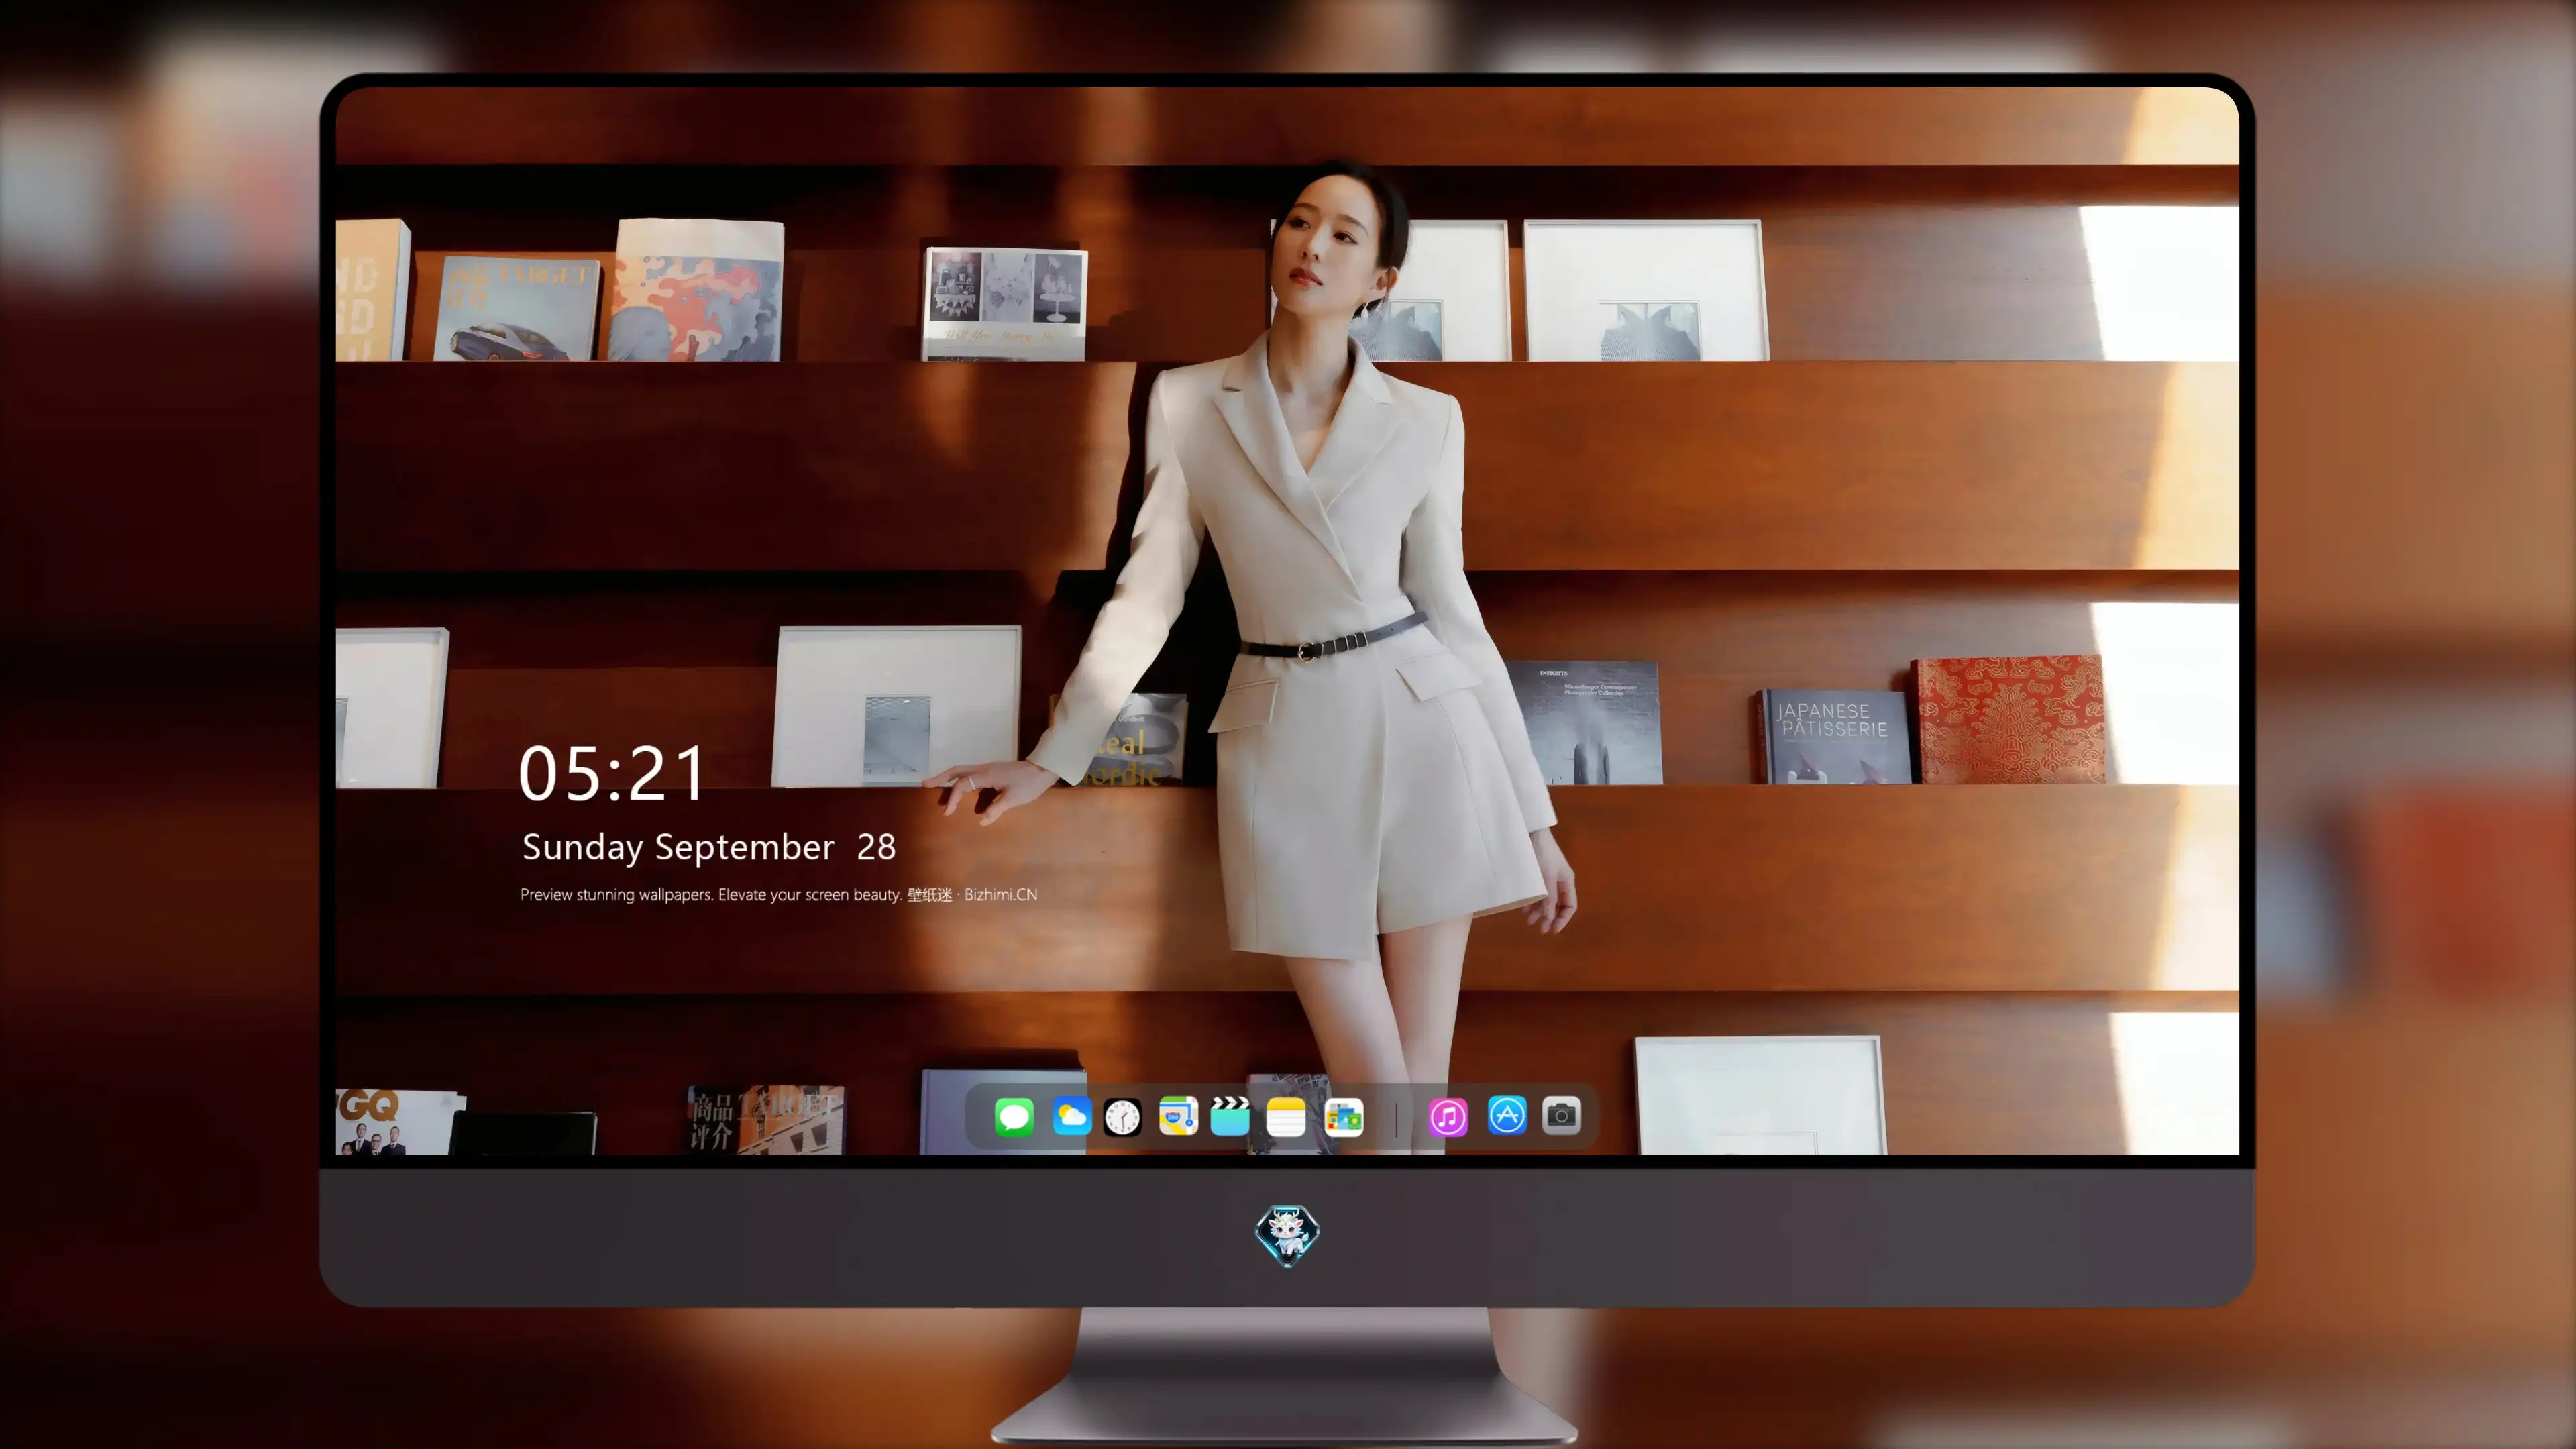Image resolution: width=2576 pixels, height=1449 pixels.
Task: Open the Videos clapperboard app in dock
Action: click(1230, 1116)
